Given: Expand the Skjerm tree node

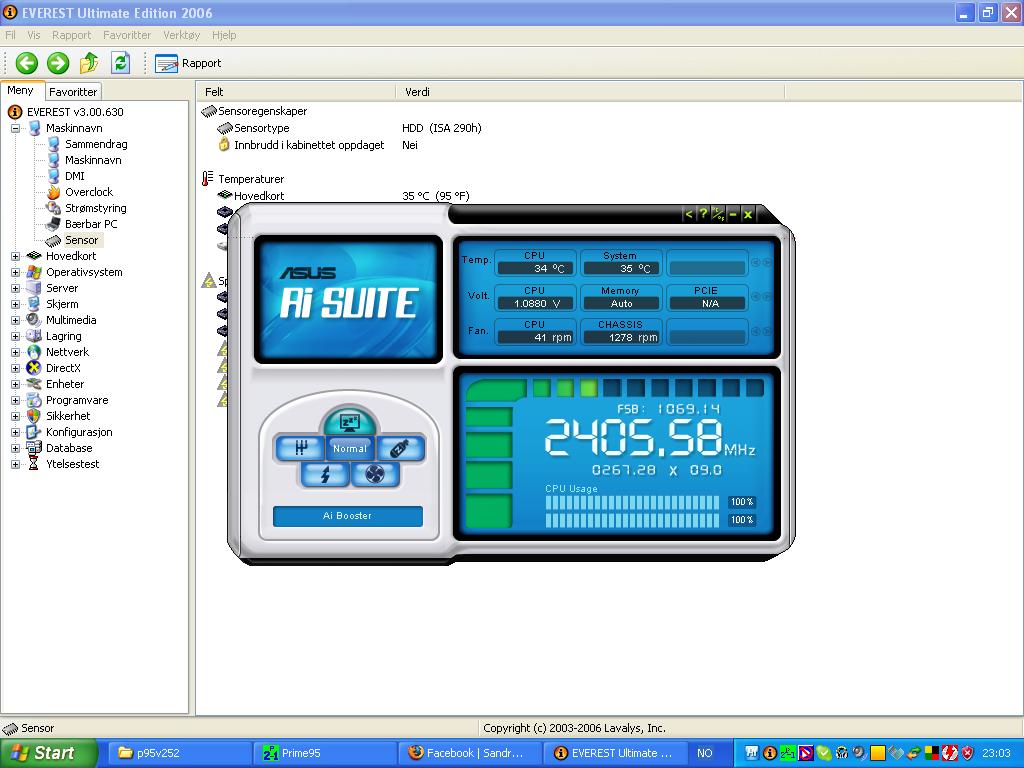Looking at the screenshot, I should [x=15, y=304].
